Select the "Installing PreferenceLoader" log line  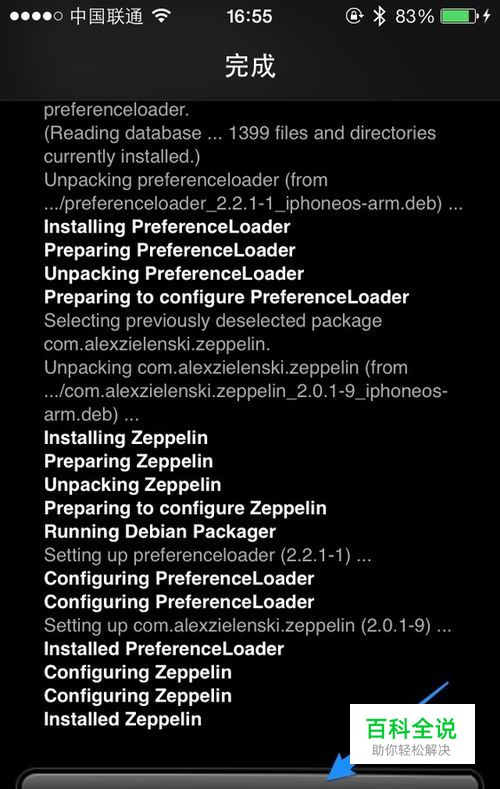[167, 227]
